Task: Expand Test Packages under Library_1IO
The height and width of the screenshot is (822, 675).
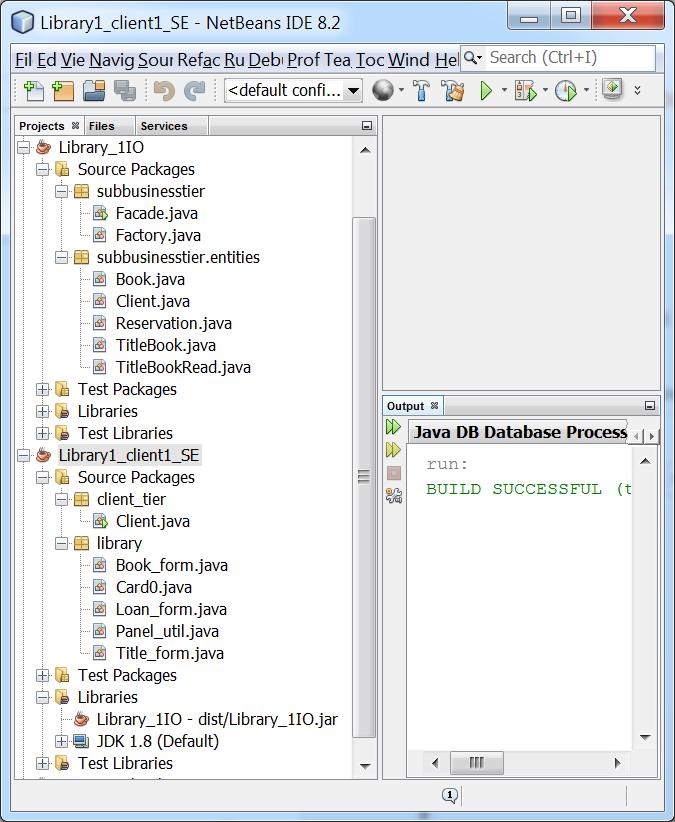Action: tap(42, 390)
